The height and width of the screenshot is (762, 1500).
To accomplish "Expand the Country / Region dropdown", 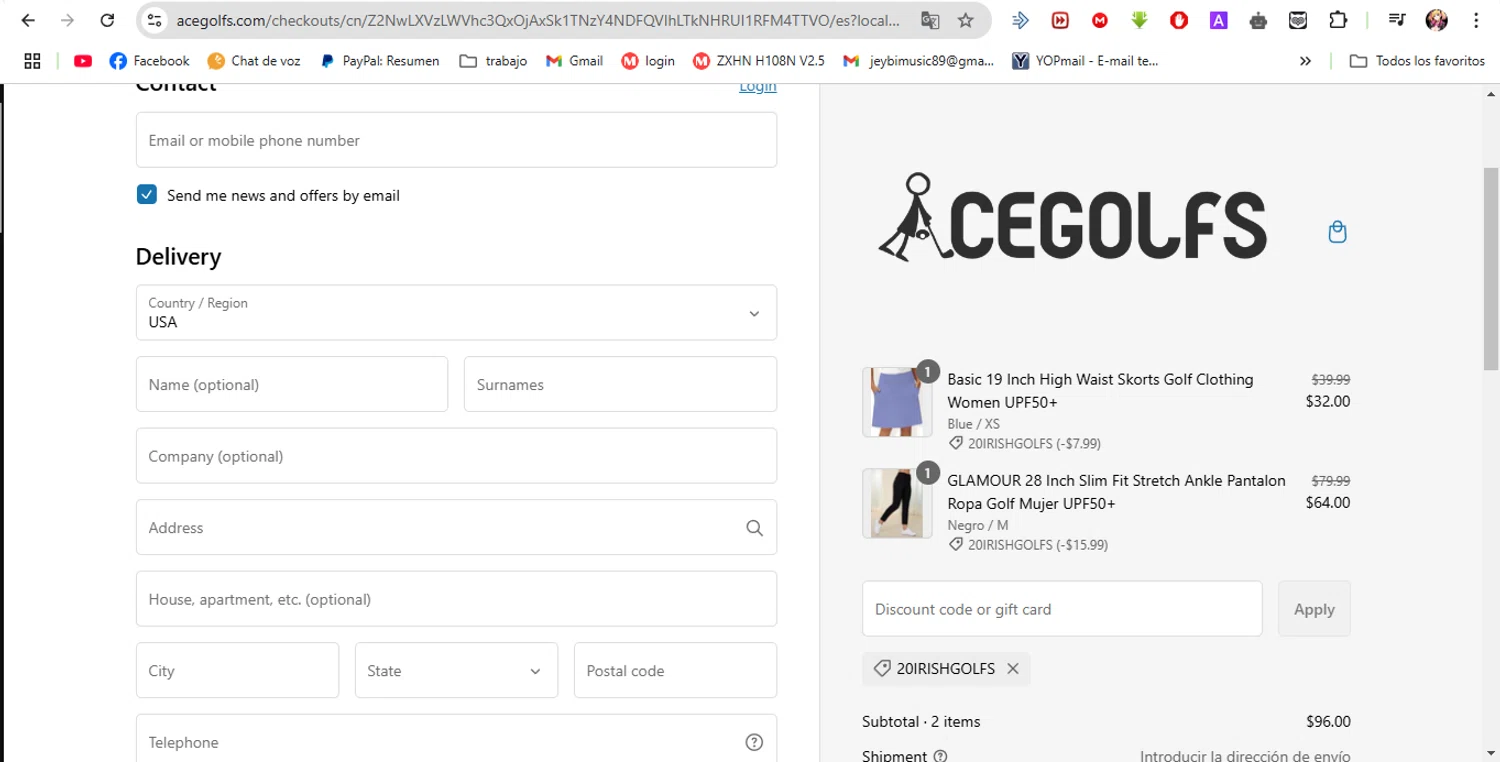I will tap(456, 312).
